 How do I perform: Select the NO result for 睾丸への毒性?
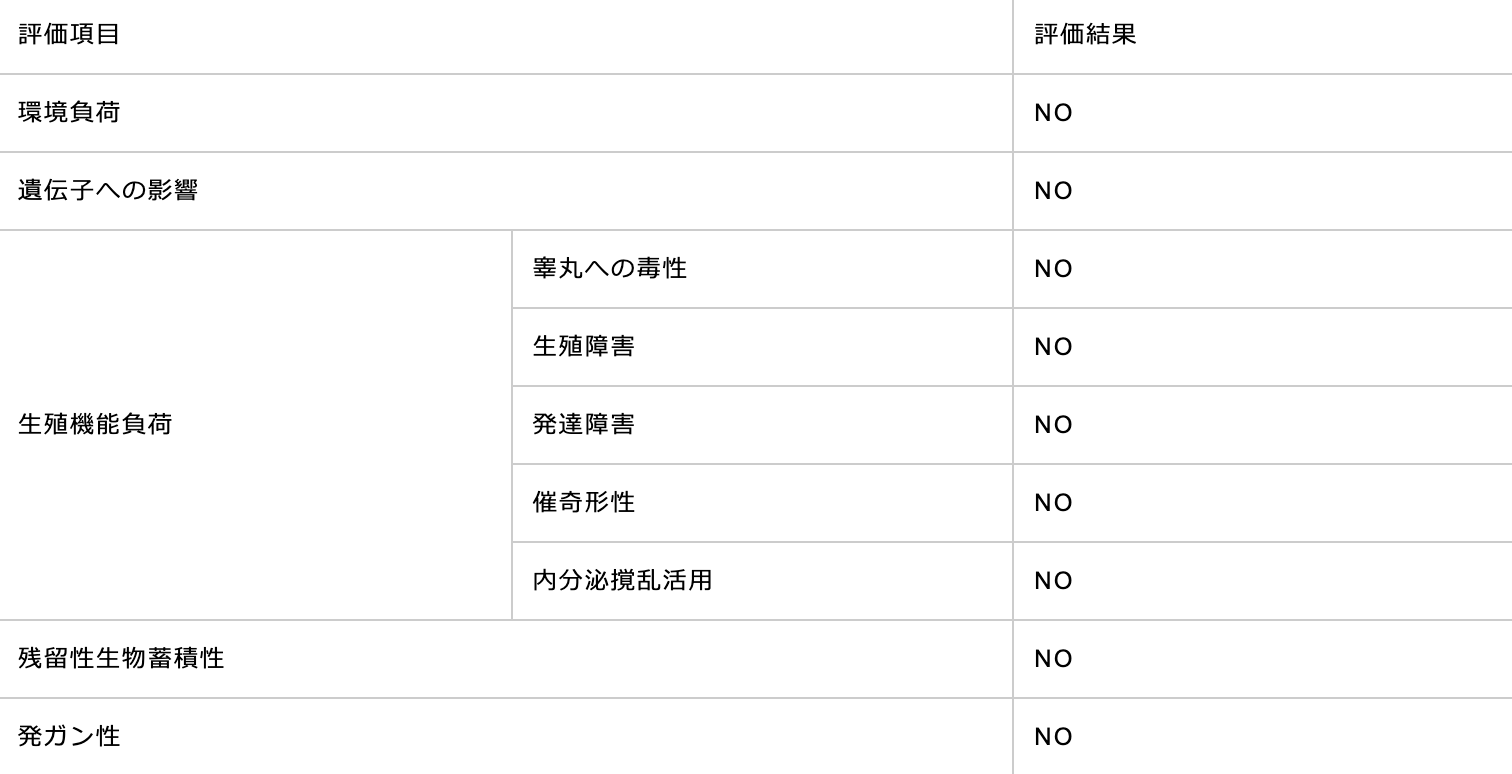tap(1263, 269)
